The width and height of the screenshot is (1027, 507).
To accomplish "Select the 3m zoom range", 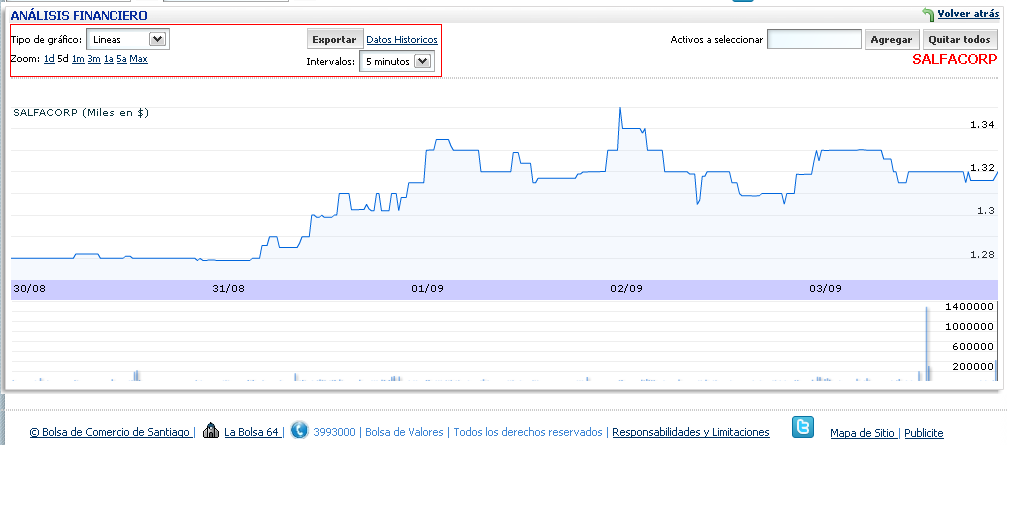I will pyautogui.click(x=93, y=59).
